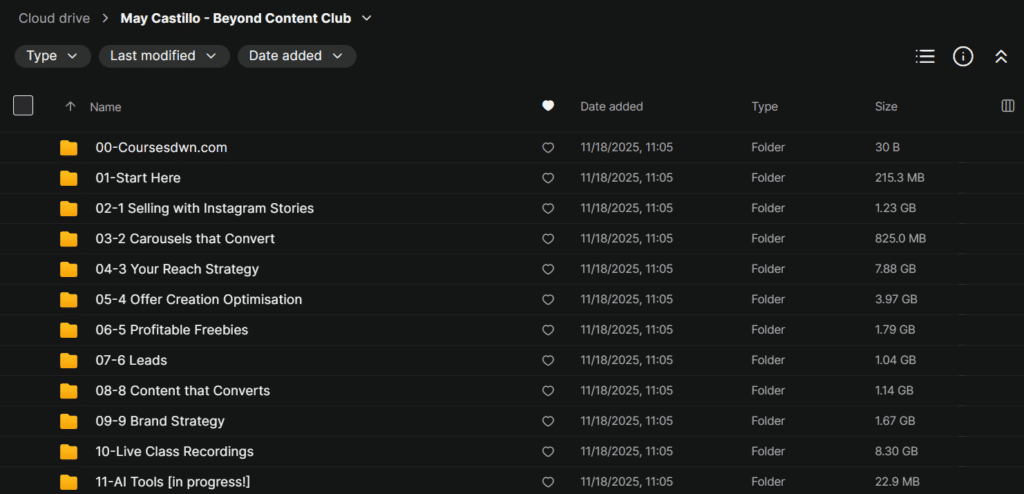Open the Last modified filter dropdown
1024x494 pixels.
click(x=163, y=56)
